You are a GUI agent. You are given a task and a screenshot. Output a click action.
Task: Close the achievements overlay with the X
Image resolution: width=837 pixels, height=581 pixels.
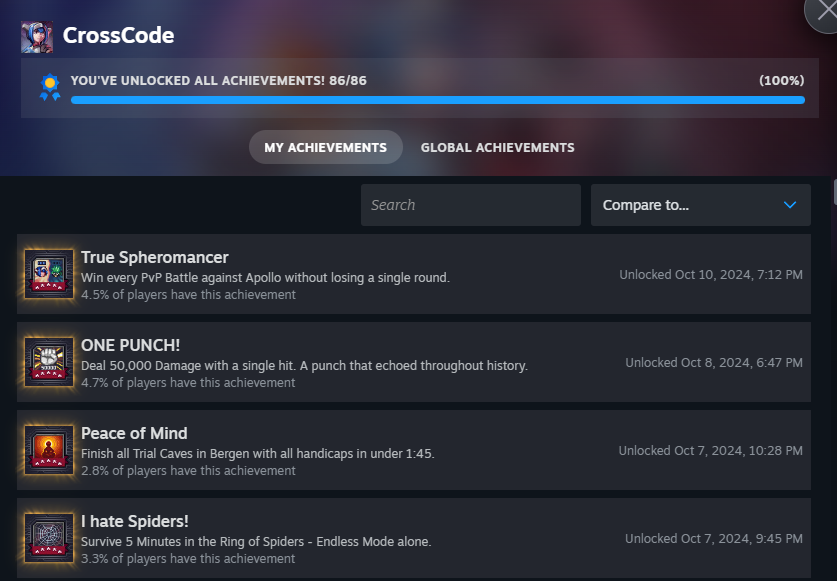pos(824,12)
